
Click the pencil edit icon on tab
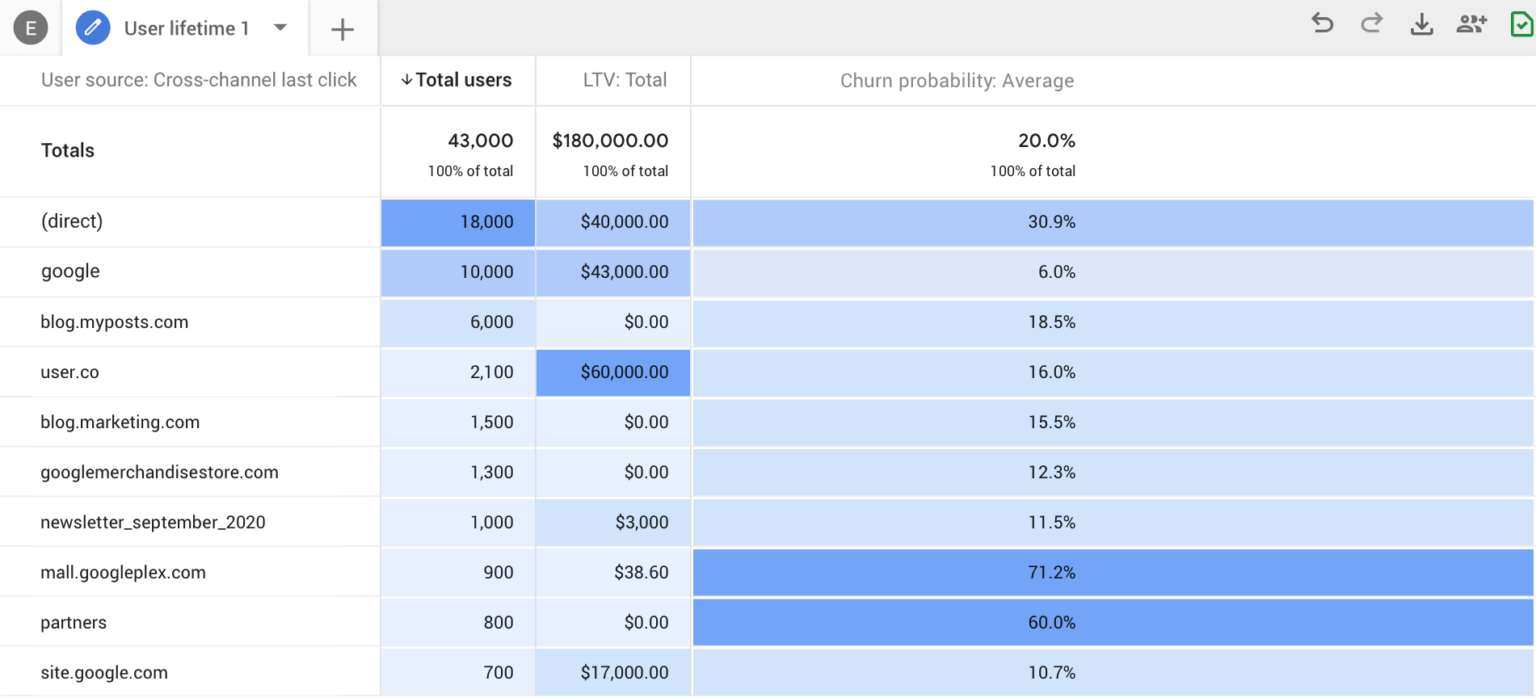(93, 28)
